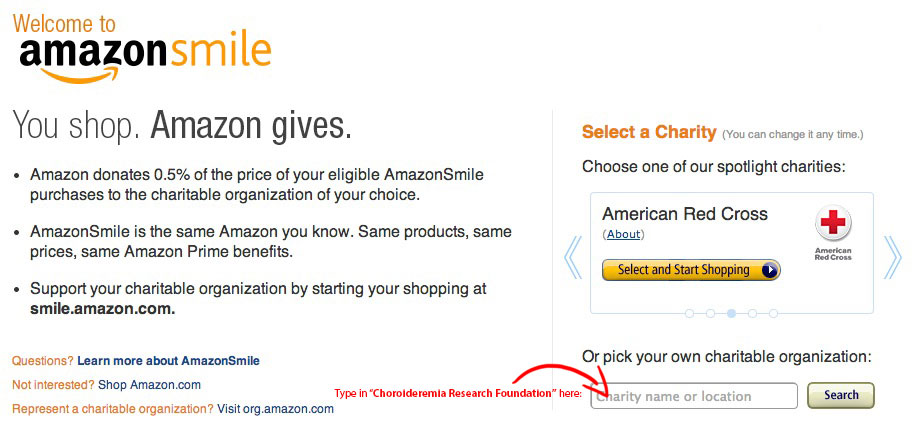Select the first carousel dot
The height and width of the screenshot is (434, 923).
point(689,313)
